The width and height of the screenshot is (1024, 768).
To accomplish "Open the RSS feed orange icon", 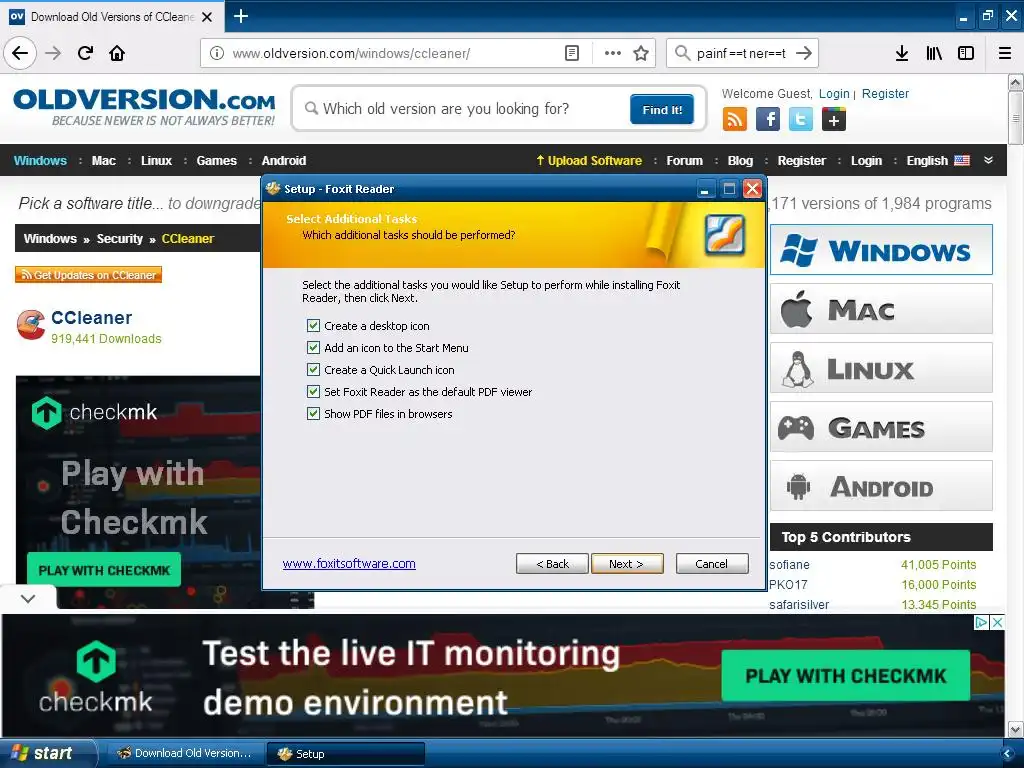I will click(x=735, y=120).
